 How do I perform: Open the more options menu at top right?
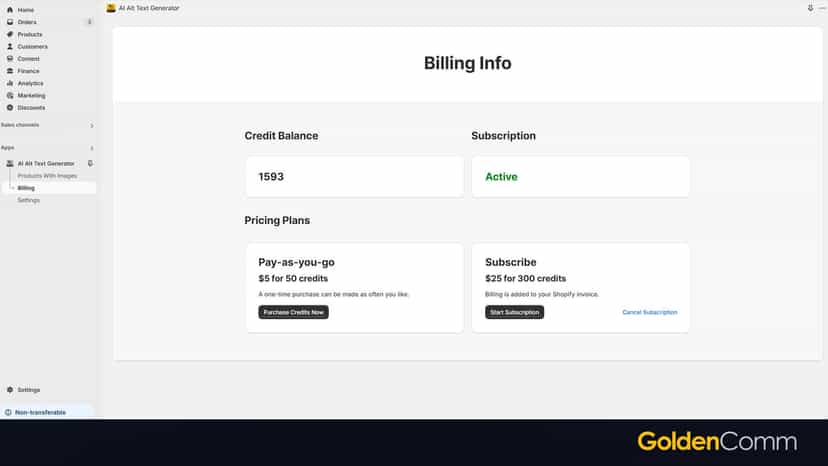(822, 8)
